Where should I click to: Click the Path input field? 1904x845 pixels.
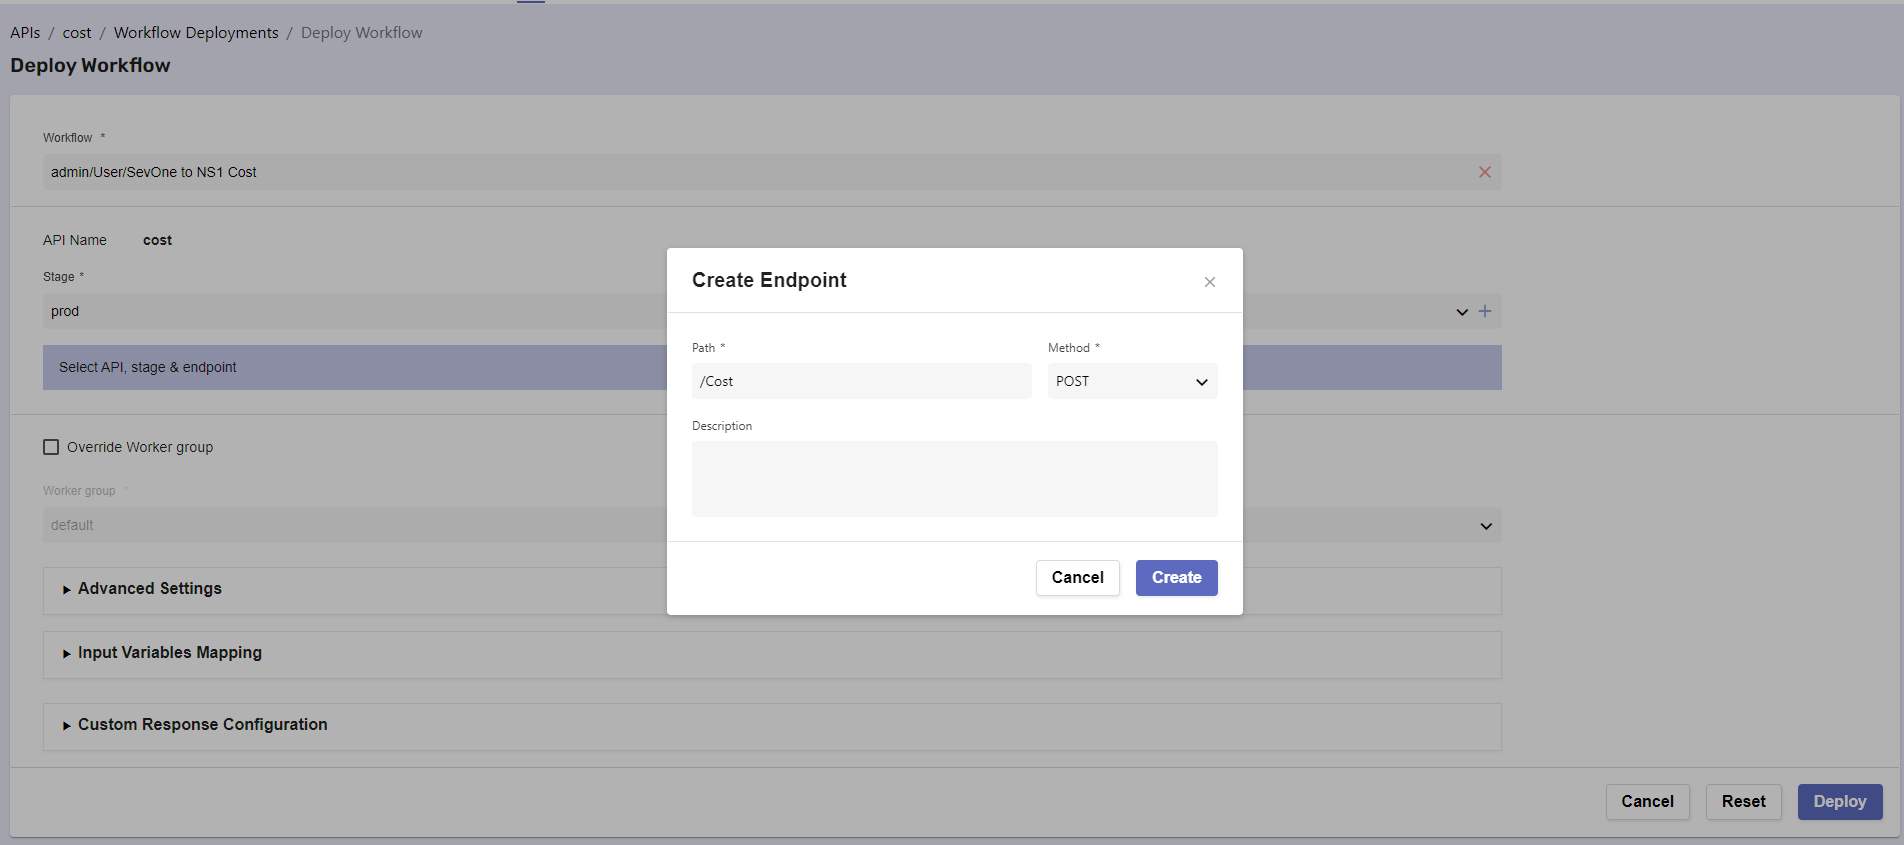coord(861,381)
